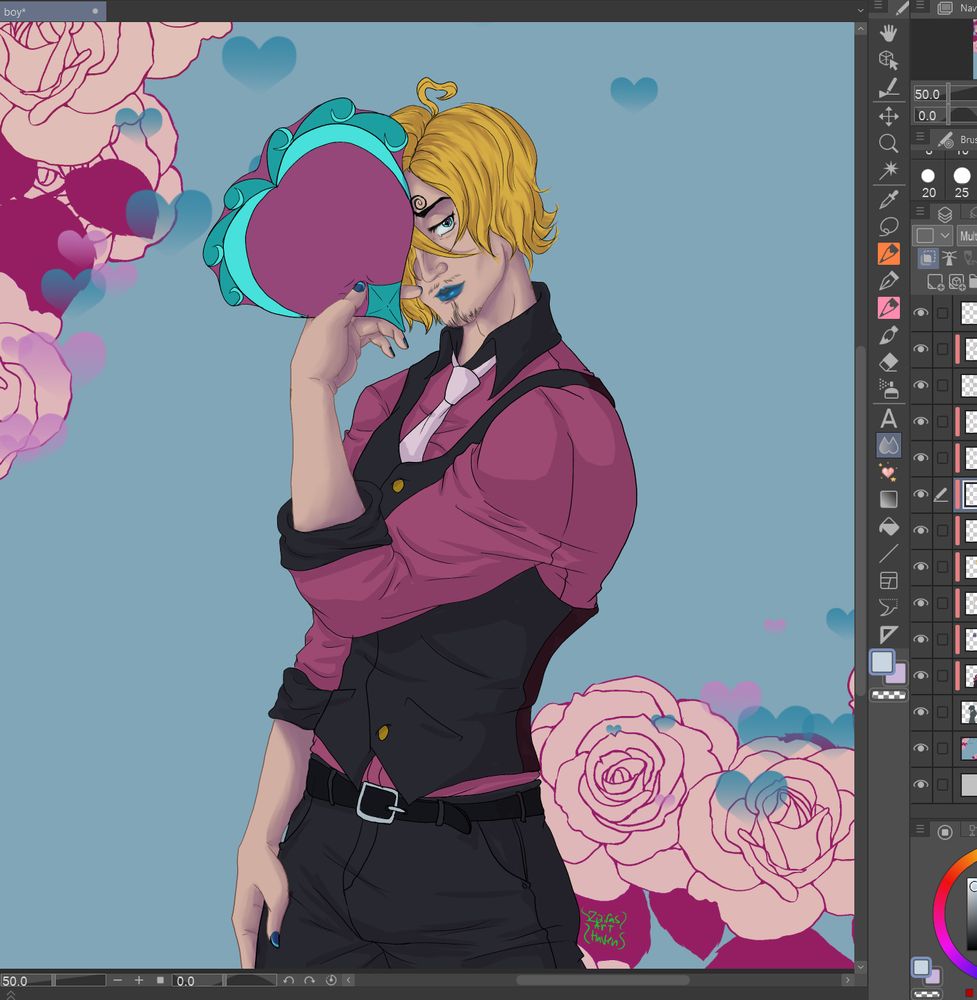Switch to the Layer stack tab icon
The image size is (977, 1000).
click(x=944, y=214)
